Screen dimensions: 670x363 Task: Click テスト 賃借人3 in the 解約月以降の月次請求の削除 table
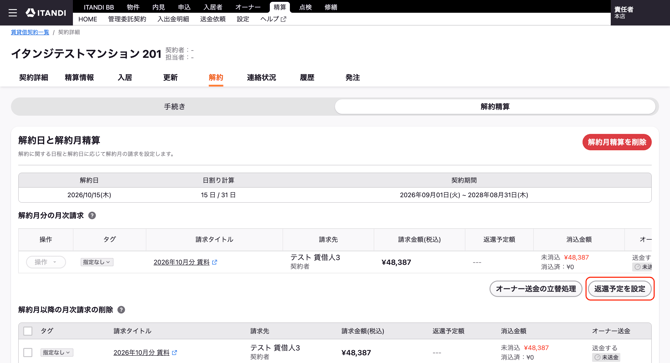275,348
